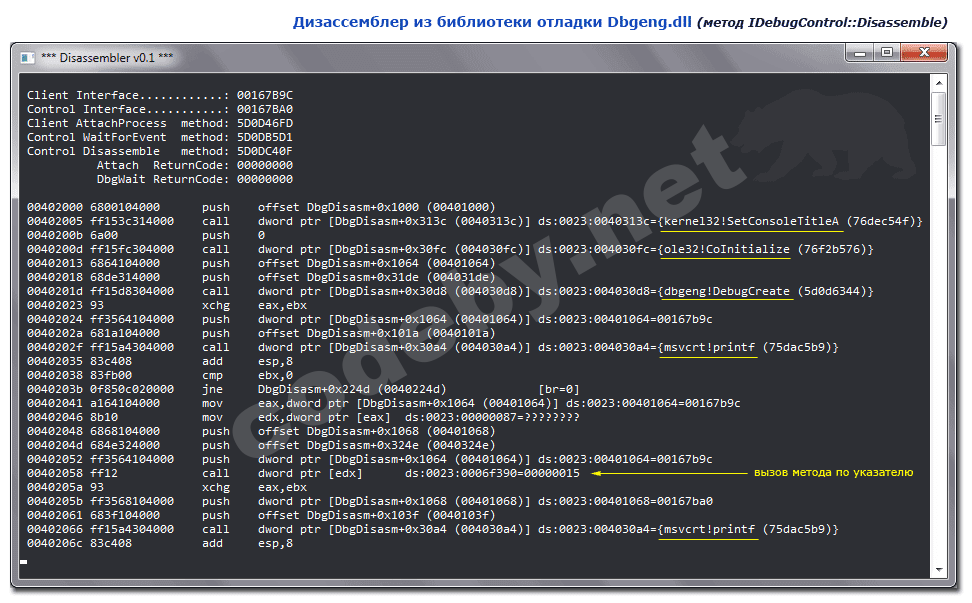Image resolution: width=972 pixels, height=603 pixels.
Task: Click the 'add esp,8' line at 00402035
Action: [x=160, y=361]
